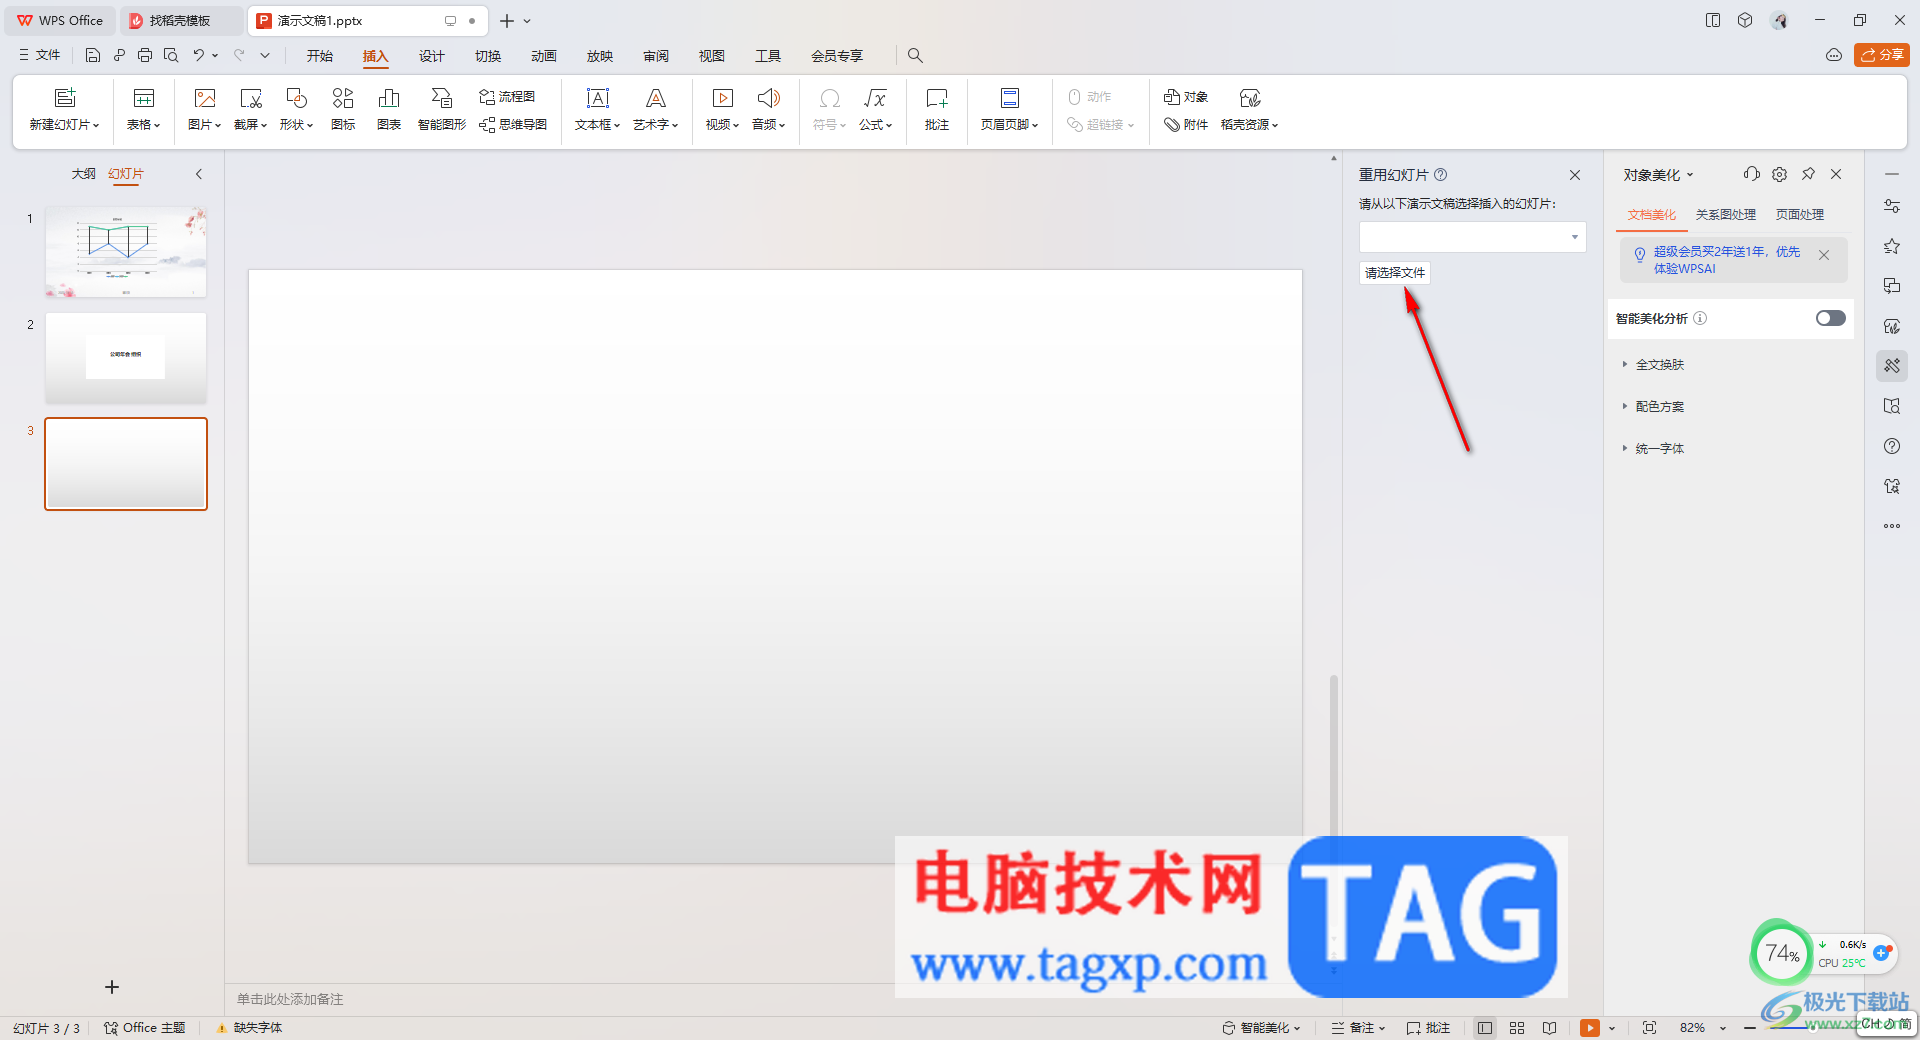
Task: Open the 关系图处理 tab
Action: (1726, 215)
